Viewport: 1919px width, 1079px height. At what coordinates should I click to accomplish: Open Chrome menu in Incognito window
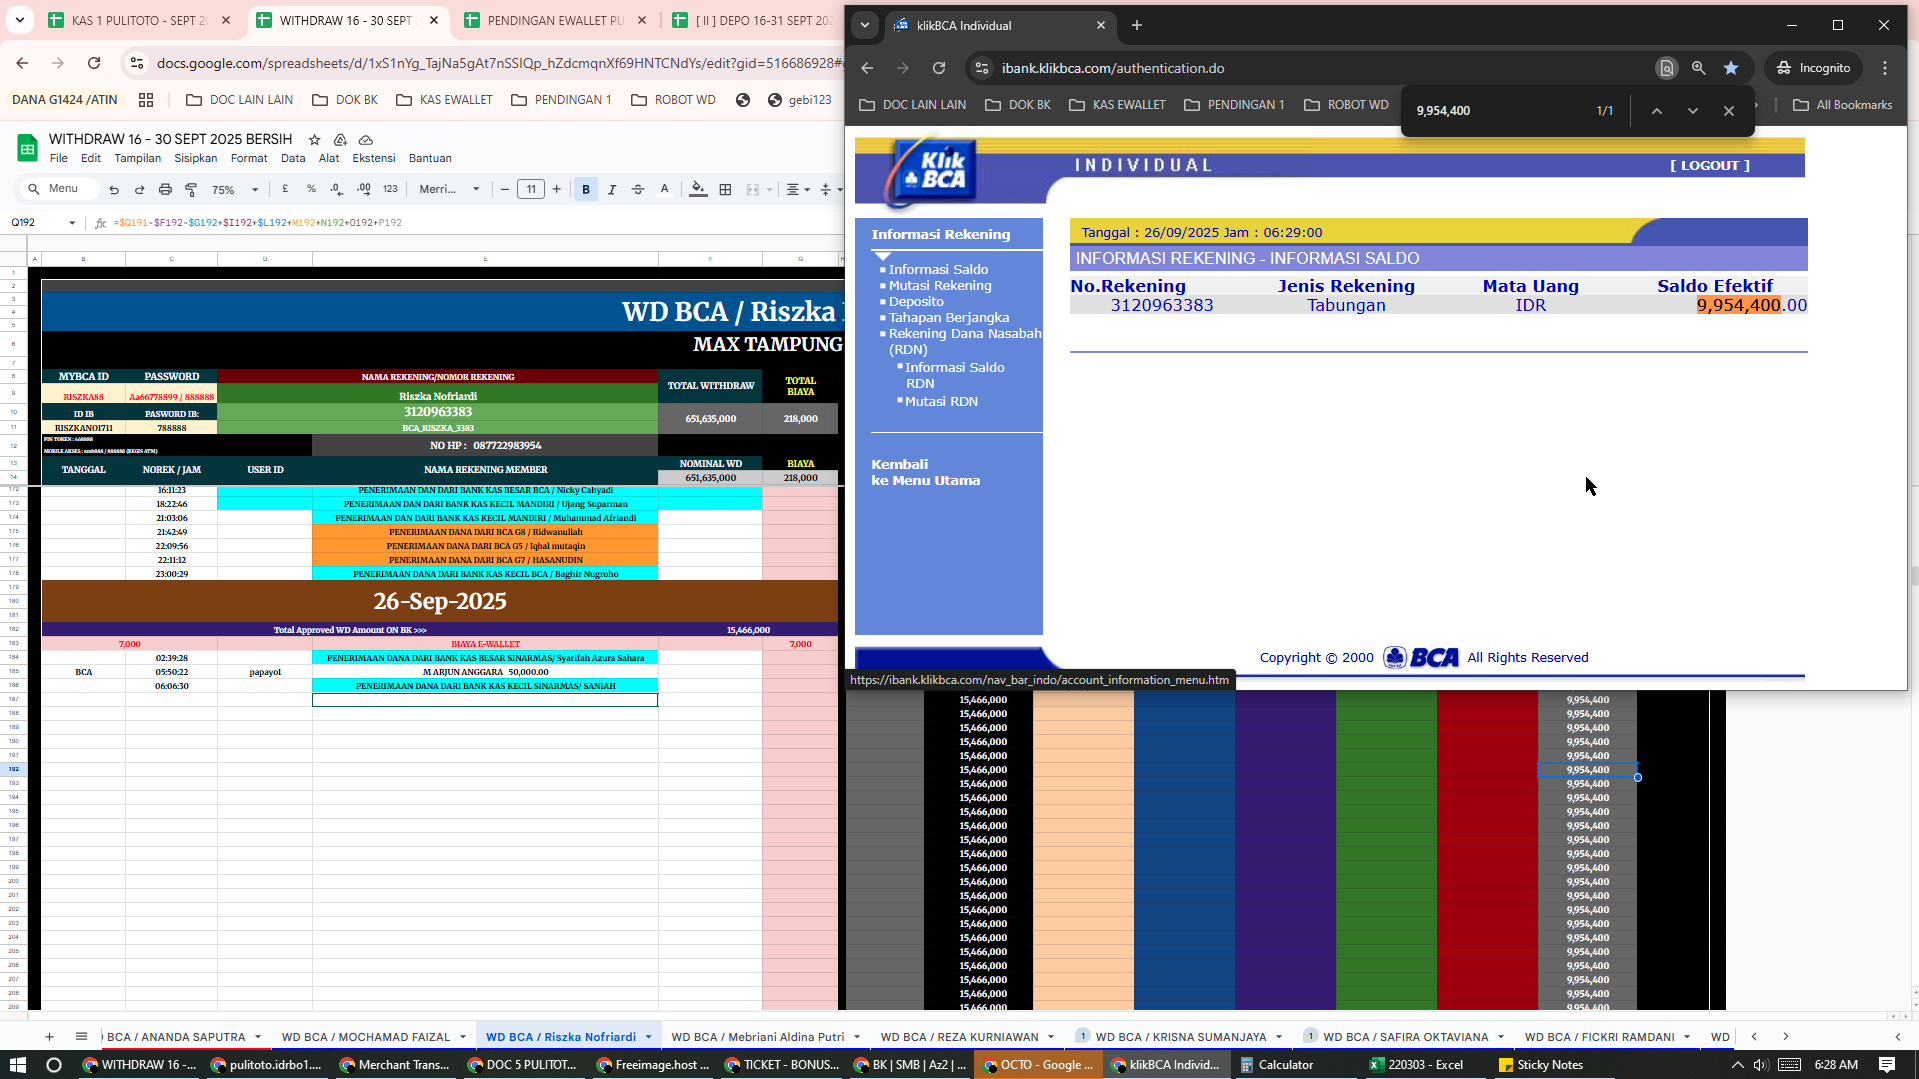tap(1885, 68)
